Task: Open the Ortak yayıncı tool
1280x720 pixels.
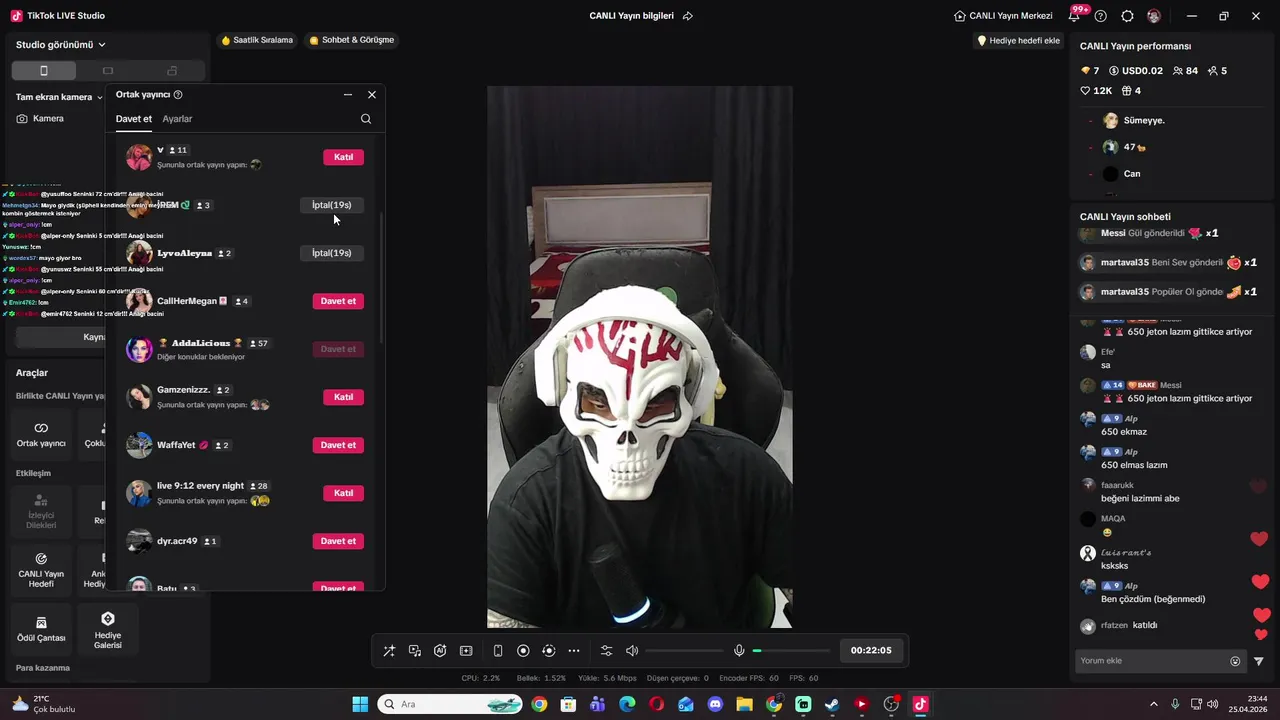Action: pyautogui.click(x=41, y=434)
